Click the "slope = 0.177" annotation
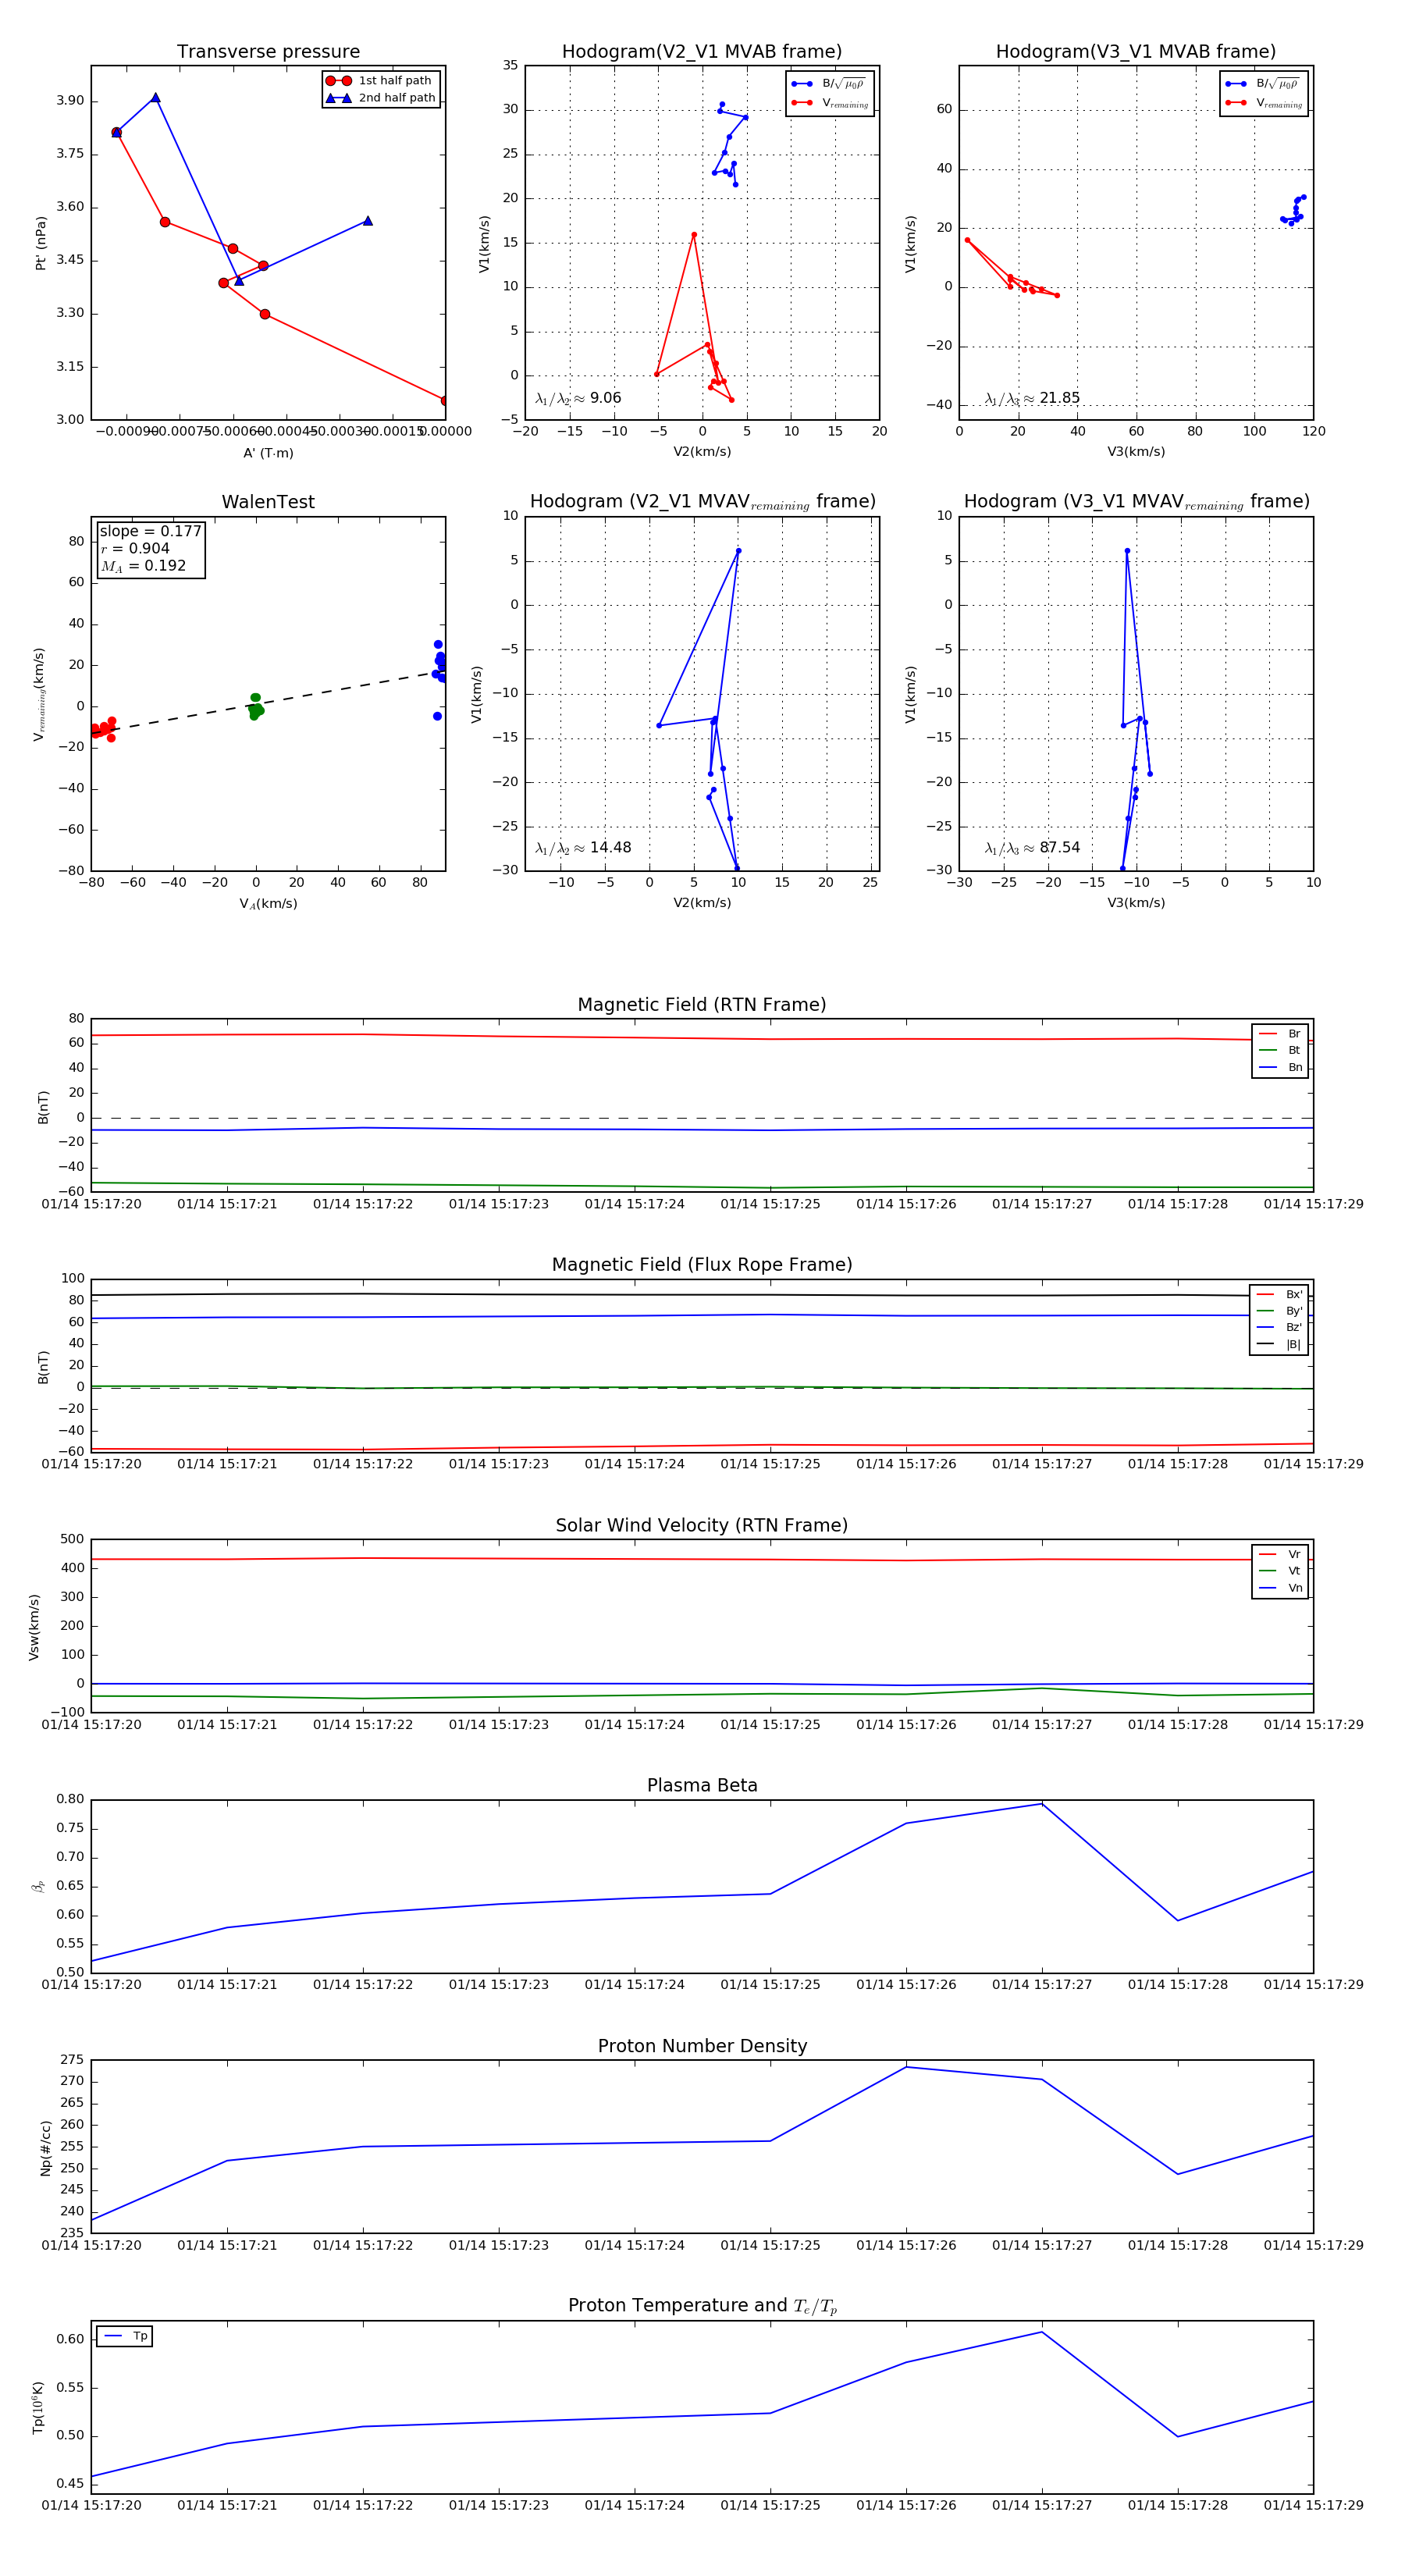The width and height of the screenshot is (1405, 2576). [150, 531]
